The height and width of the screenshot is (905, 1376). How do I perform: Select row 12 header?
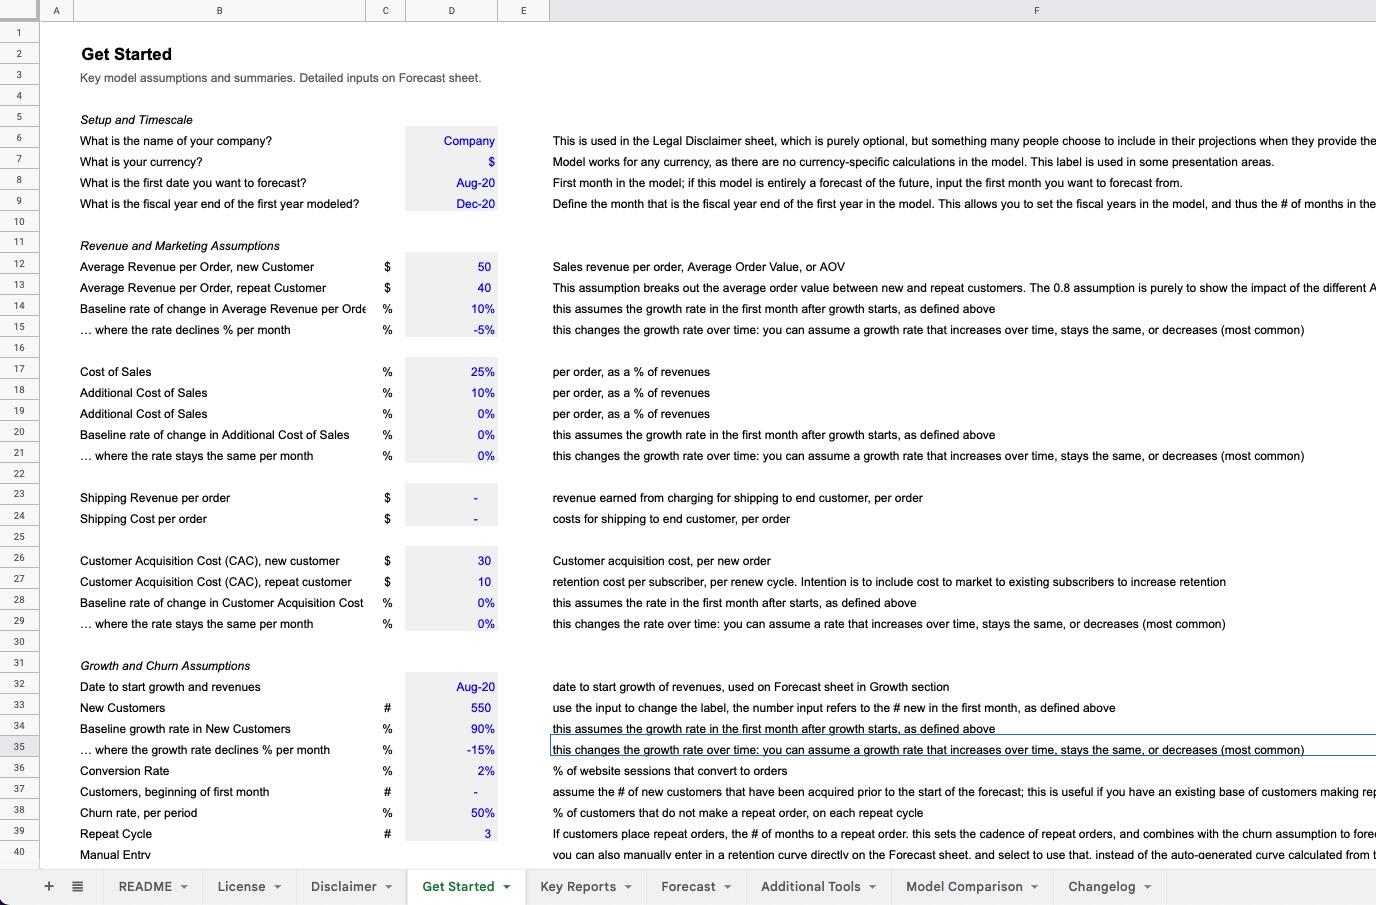(18, 267)
